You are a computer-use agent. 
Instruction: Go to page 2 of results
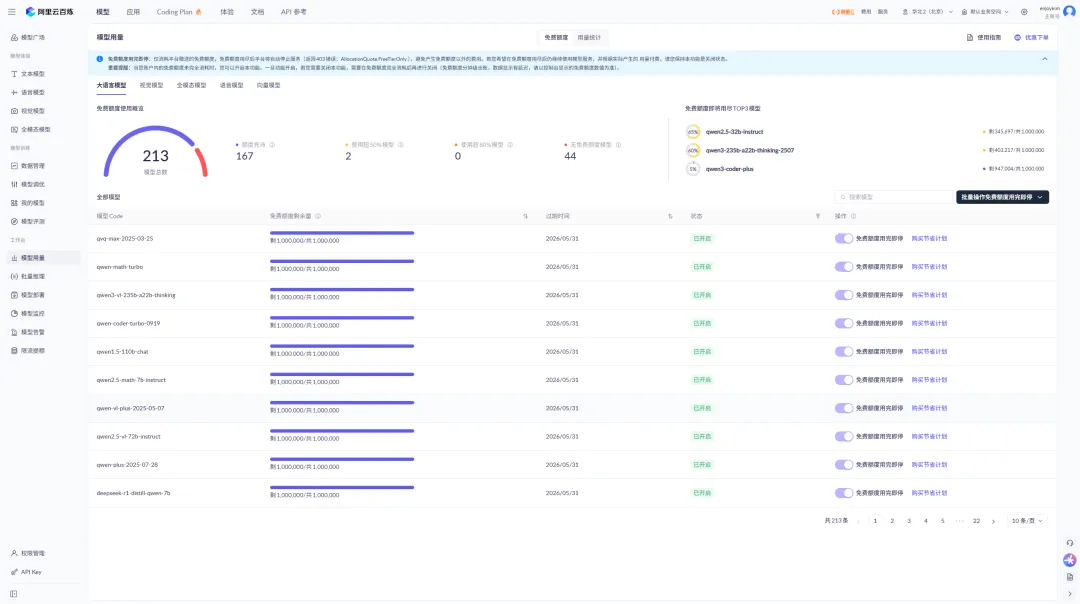[x=892, y=521]
